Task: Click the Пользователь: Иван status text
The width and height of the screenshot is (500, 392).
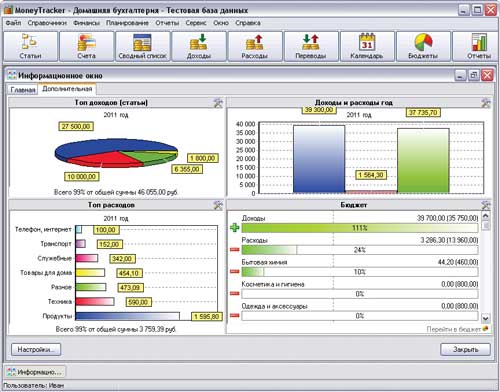Action: pyautogui.click(x=34, y=386)
